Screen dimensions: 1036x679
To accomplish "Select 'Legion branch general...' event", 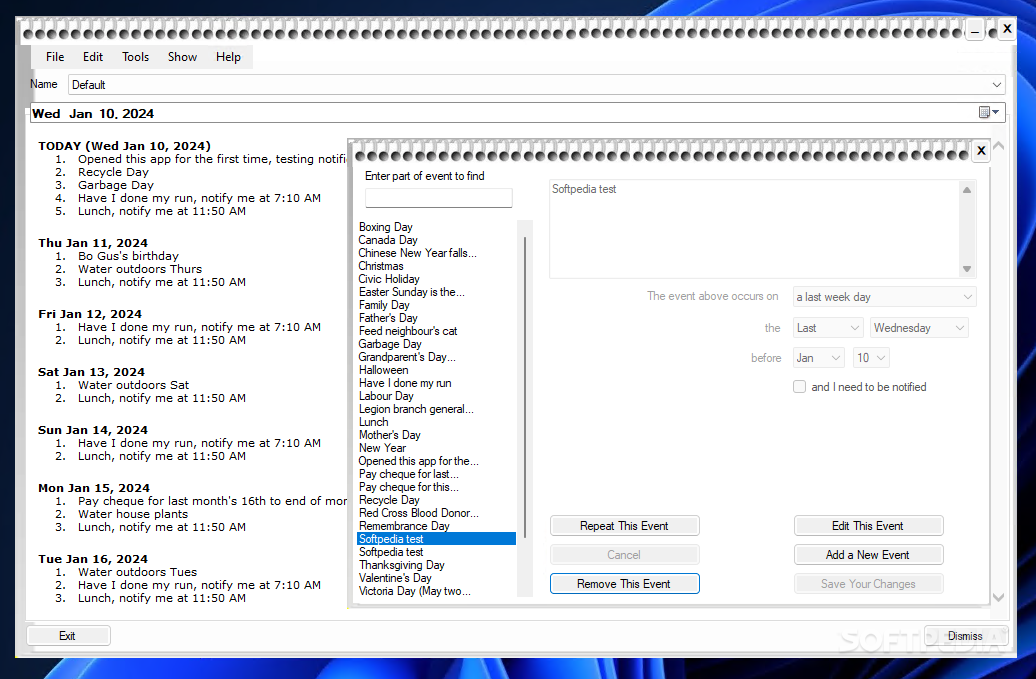I will (x=416, y=409).
